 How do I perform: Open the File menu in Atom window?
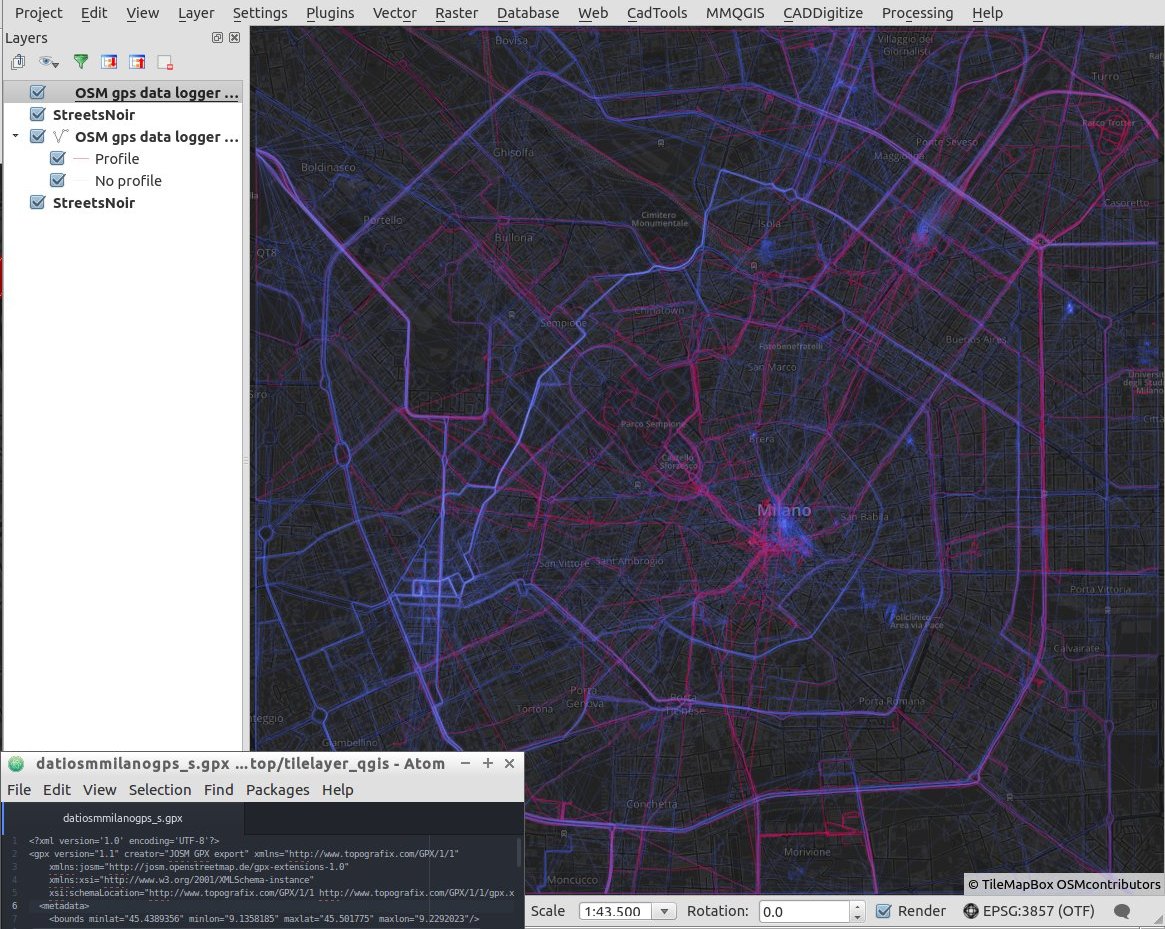pos(19,789)
